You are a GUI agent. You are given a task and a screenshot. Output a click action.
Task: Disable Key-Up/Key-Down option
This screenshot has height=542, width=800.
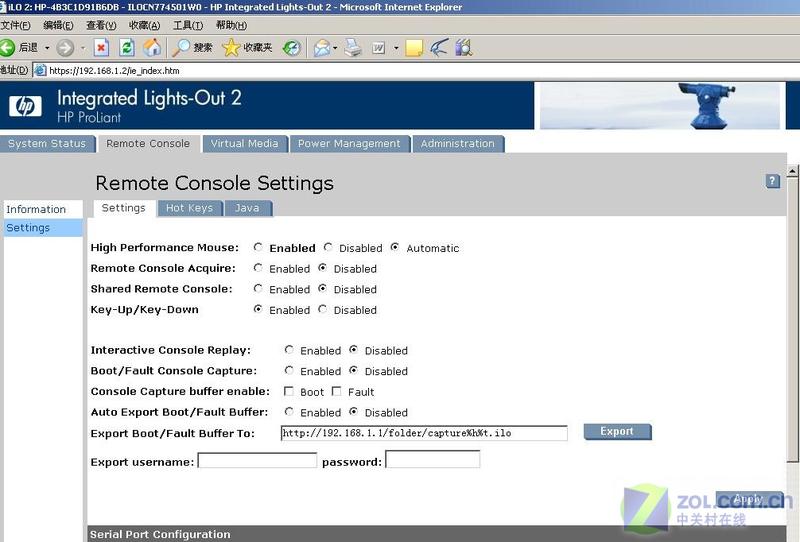click(x=322, y=309)
